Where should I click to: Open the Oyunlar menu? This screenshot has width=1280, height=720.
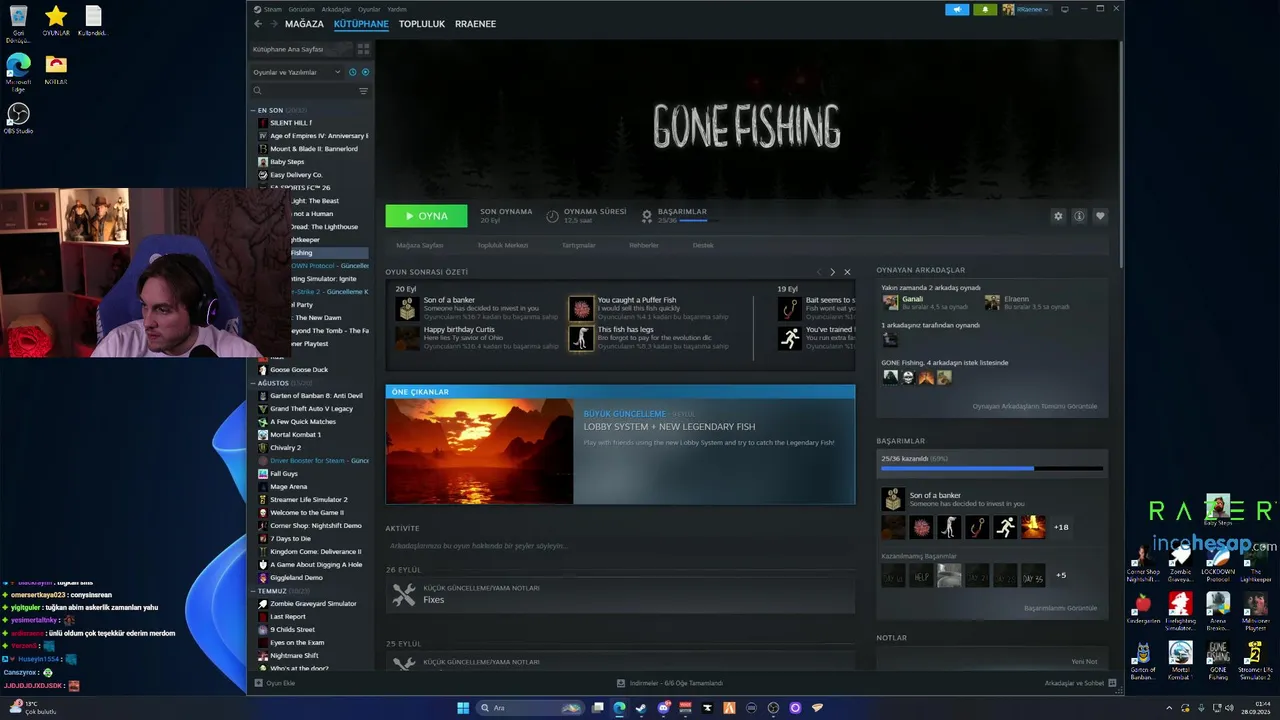(x=369, y=9)
